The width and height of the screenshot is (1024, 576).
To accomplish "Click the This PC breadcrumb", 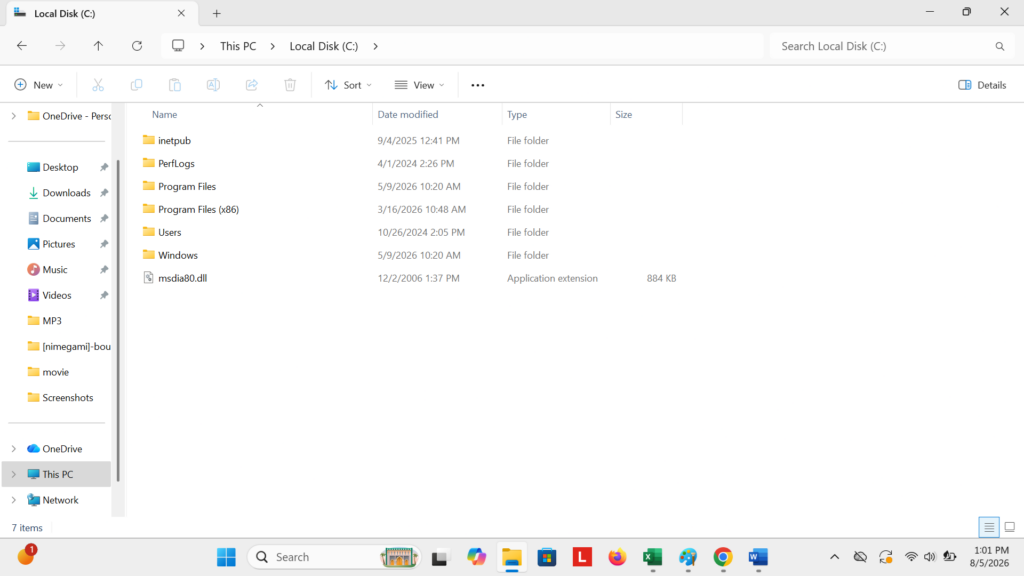I will click(x=238, y=46).
